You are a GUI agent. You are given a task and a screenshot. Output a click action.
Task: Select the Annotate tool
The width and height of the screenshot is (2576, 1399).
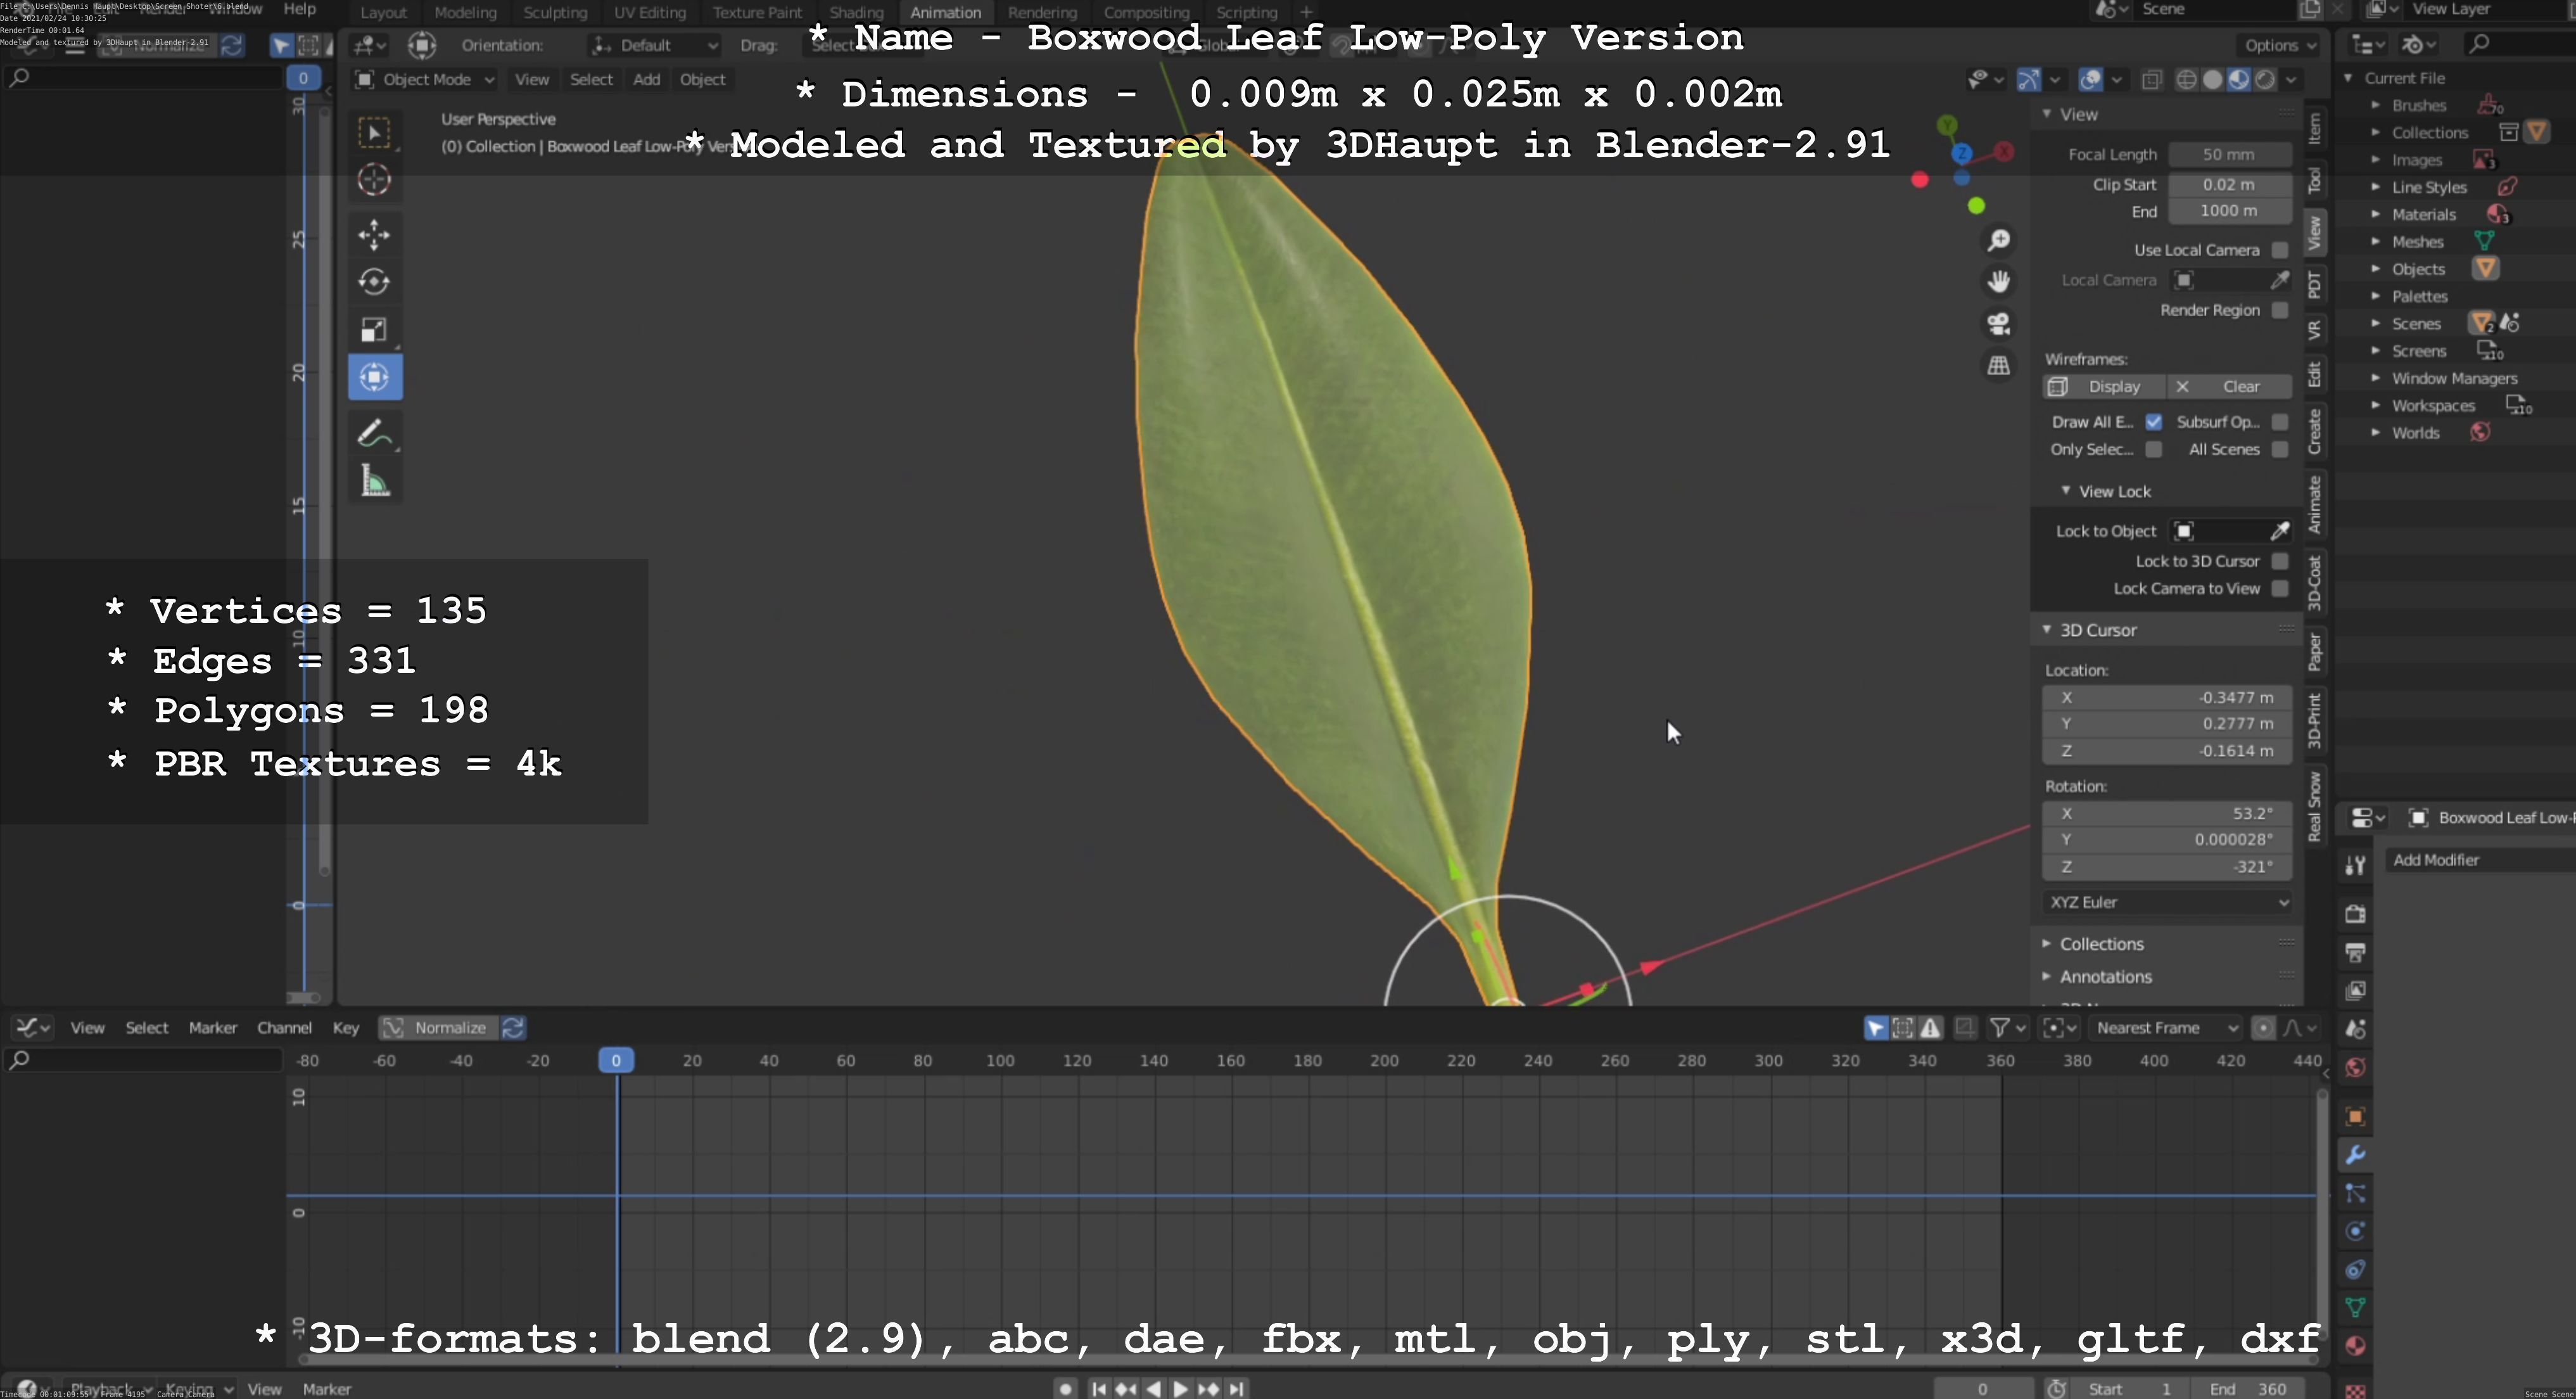[x=375, y=433]
